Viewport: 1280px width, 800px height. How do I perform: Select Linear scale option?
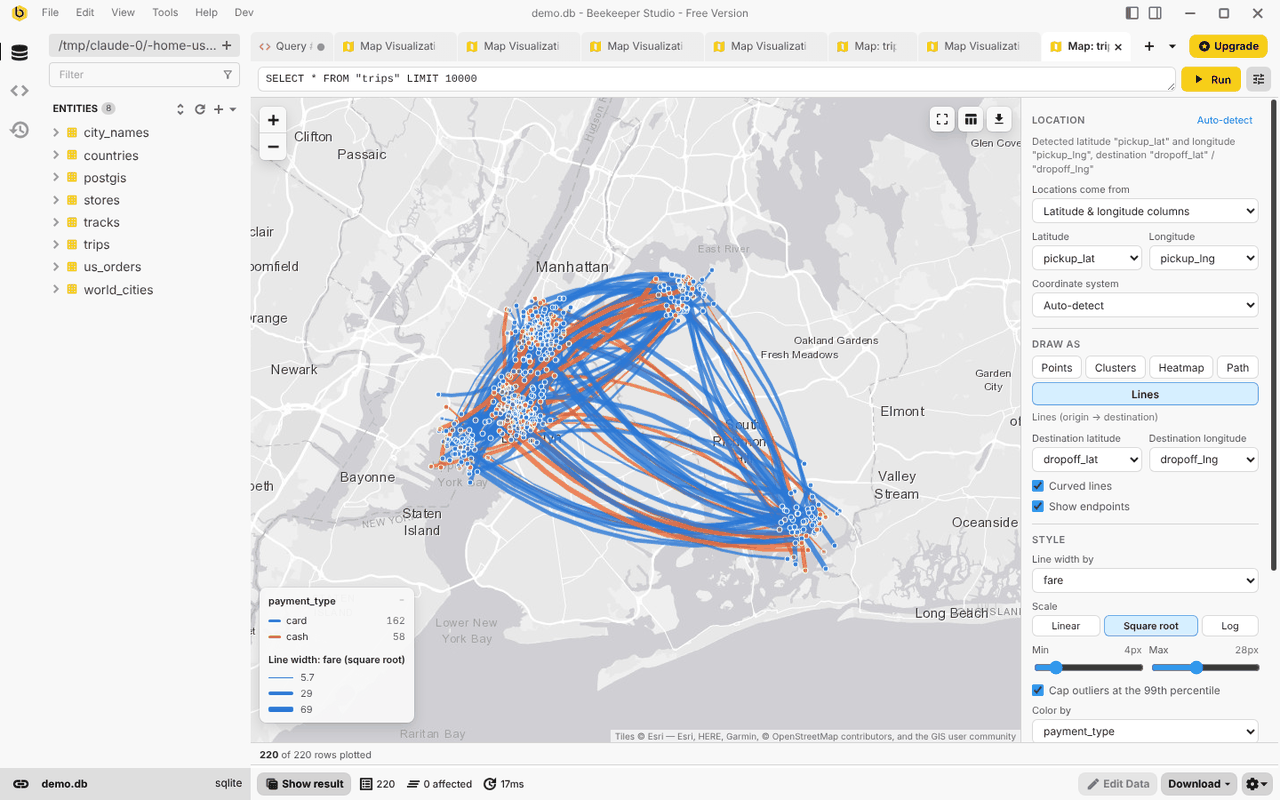(1066, 626)
